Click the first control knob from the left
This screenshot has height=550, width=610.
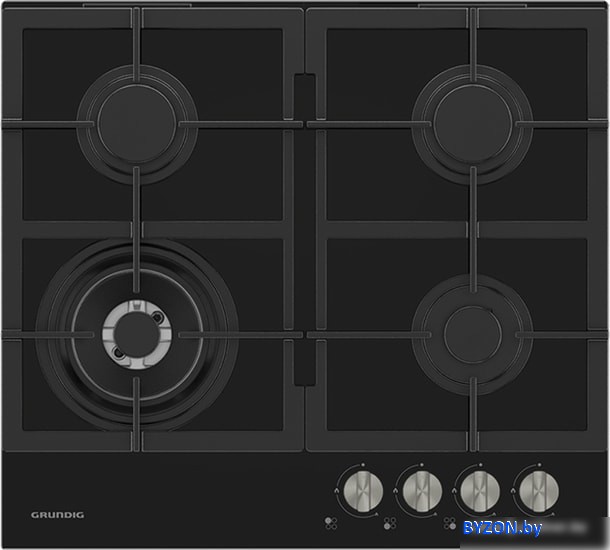(363, 491)
